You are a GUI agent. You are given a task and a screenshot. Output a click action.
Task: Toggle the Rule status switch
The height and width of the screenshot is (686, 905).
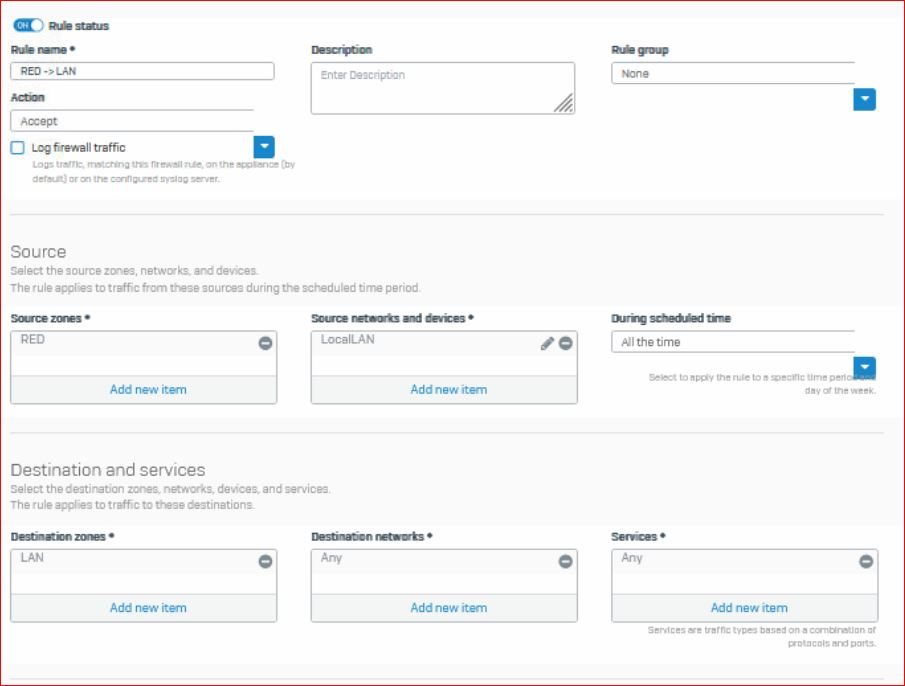[28, 25]
